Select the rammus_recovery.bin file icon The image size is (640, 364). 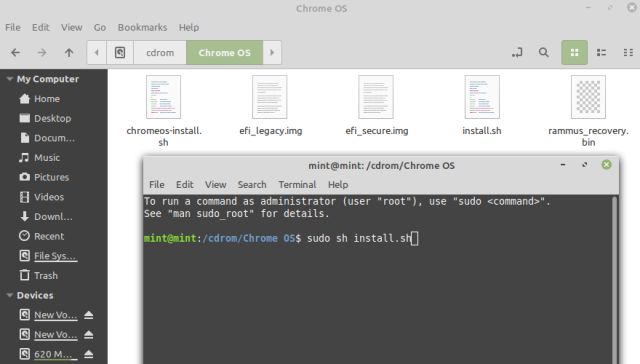click(x=588, y=97)
